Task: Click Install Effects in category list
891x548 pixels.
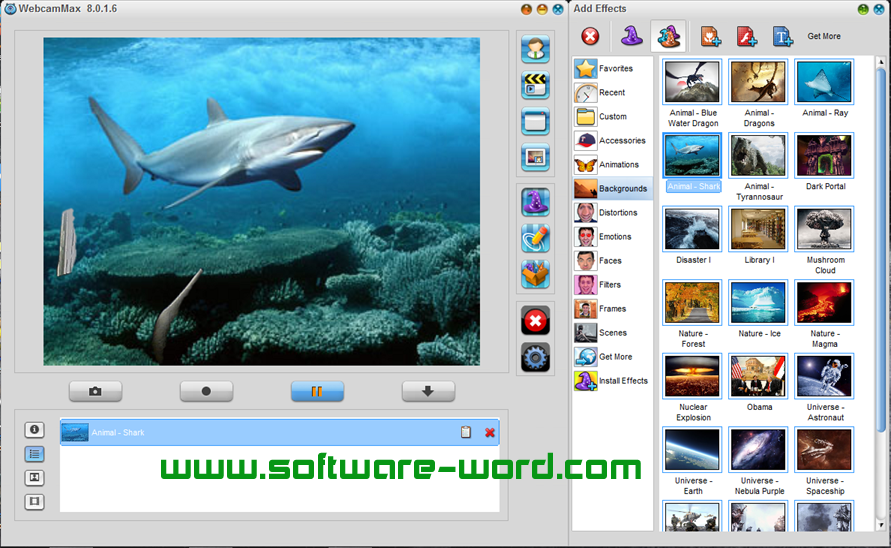Action: coord(613,381)
